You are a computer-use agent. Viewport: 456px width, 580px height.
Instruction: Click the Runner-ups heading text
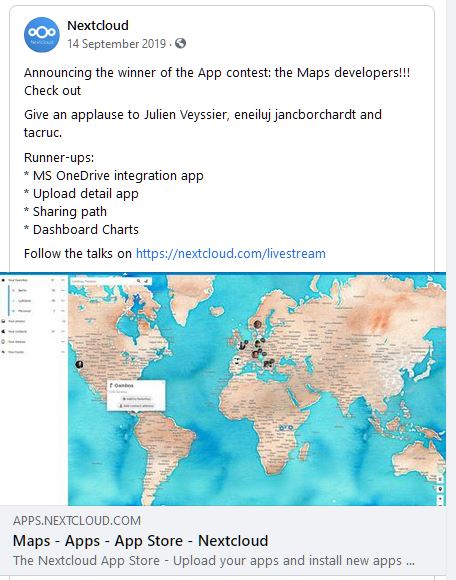pos(59,158)
